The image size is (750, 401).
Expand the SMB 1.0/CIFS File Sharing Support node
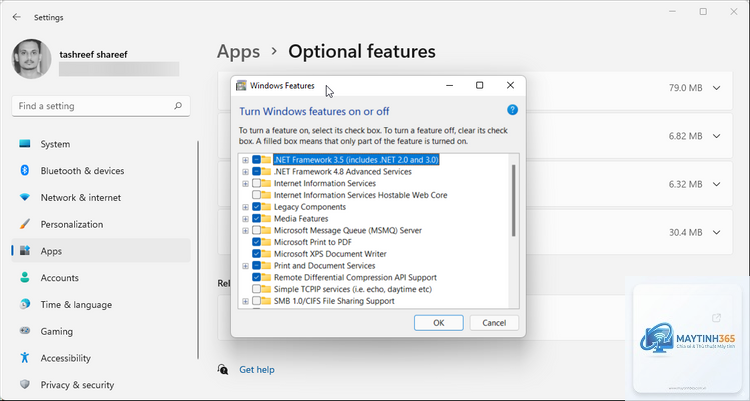point(245,301)
